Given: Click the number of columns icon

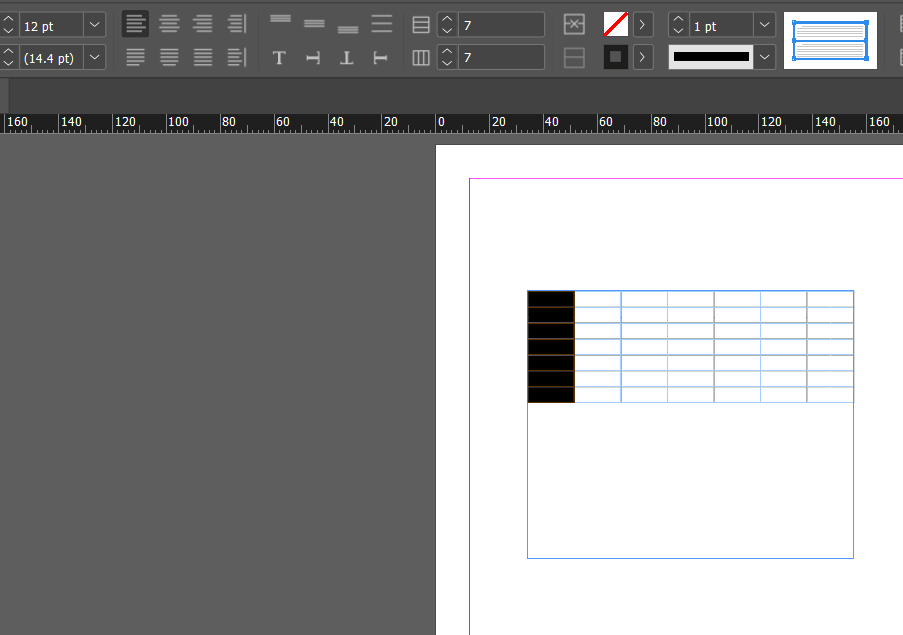Looking at the screenshot, I should 421,57.
